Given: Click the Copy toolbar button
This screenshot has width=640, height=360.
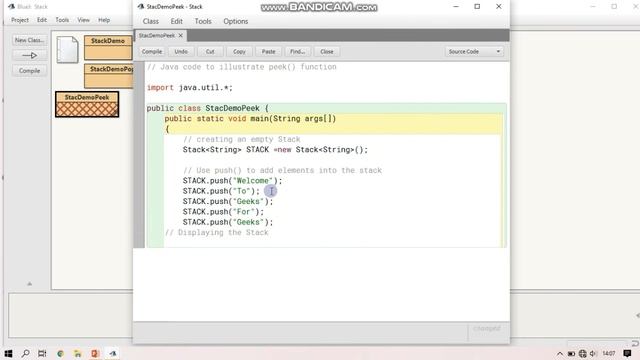Looking at the screenshot, I should click(239, 51).
